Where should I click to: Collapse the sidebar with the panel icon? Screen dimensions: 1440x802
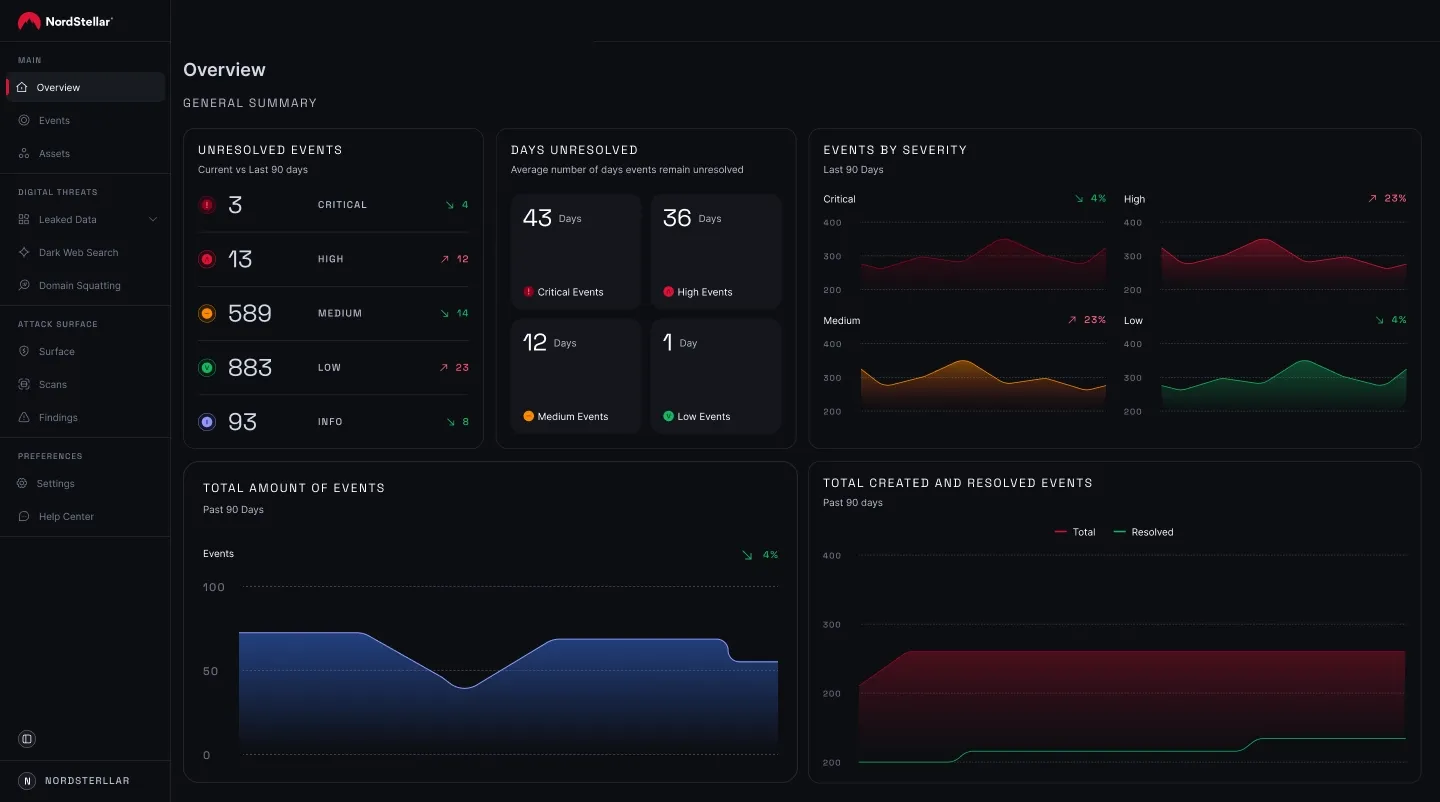[26, 738]
